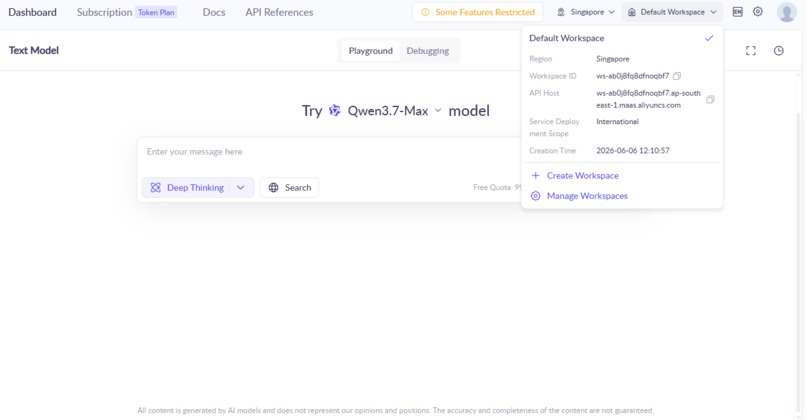806x420 pixels.
Task: Click Some Features Restricted notice
Action: (x=478, y=12)
